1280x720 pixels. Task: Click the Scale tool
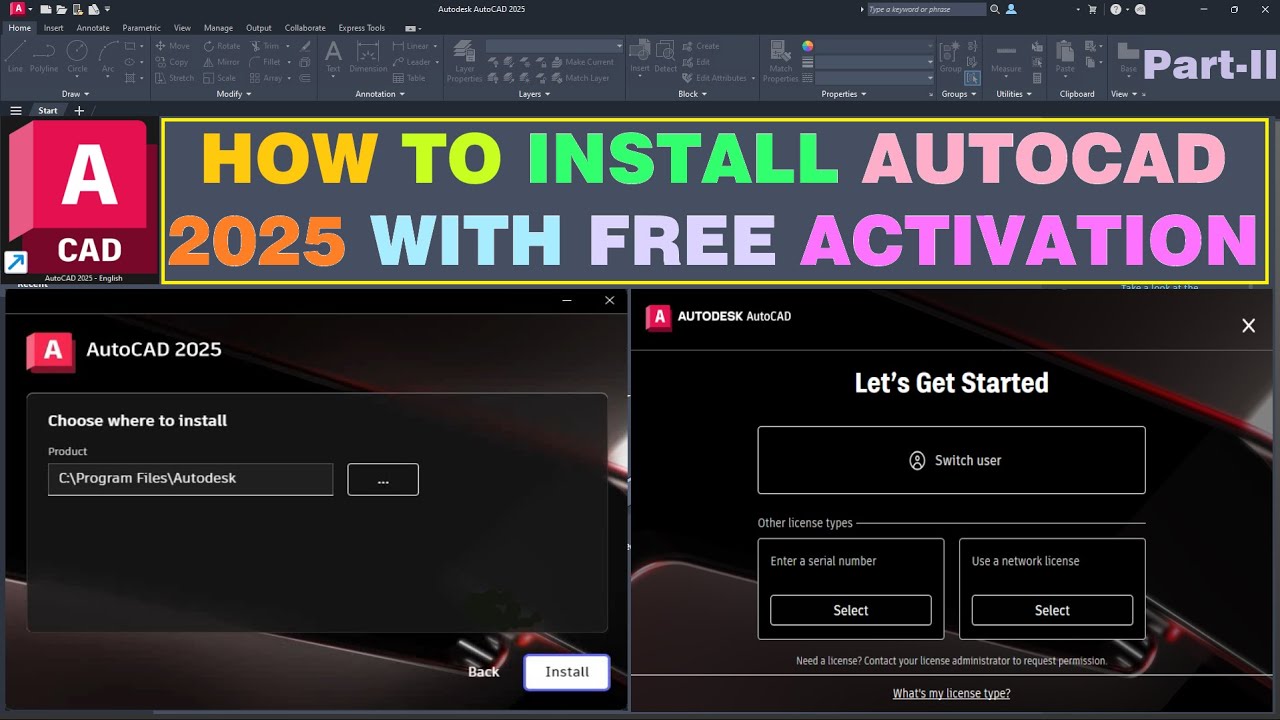(220, 78)
